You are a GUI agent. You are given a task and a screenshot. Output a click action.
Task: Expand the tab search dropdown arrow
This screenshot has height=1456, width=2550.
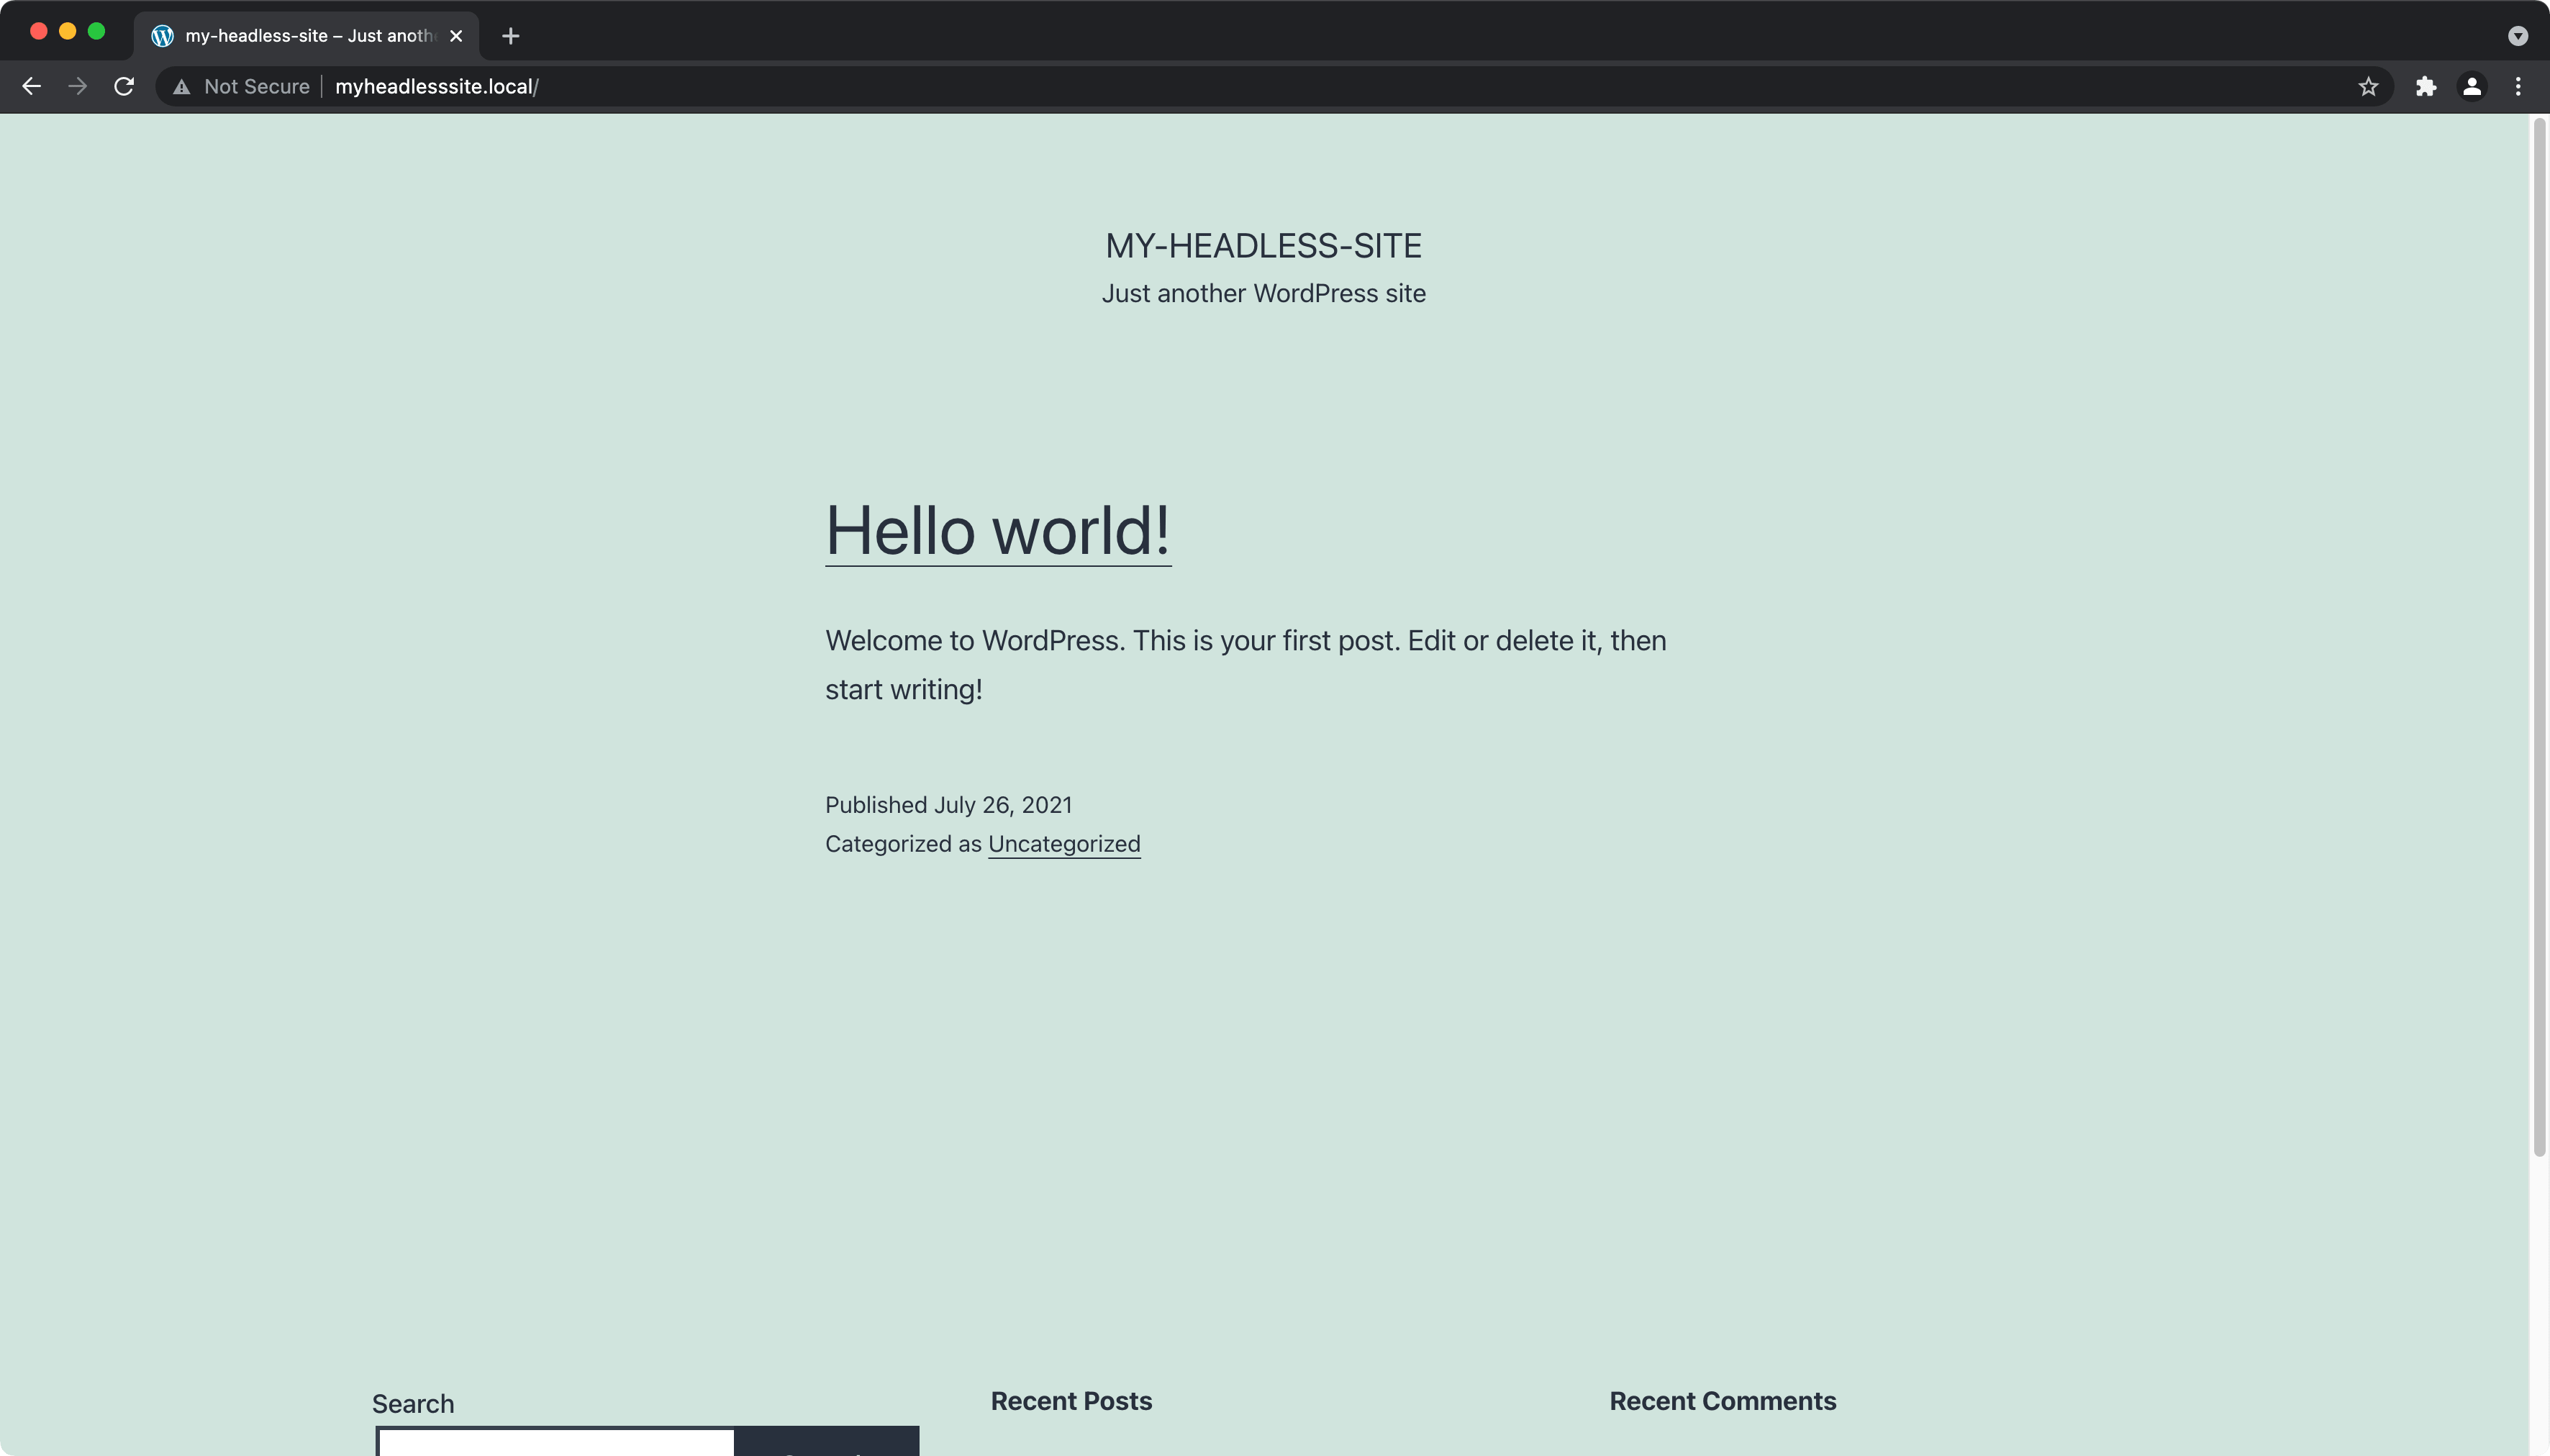pyautogui.click(x=2518, y=36)
